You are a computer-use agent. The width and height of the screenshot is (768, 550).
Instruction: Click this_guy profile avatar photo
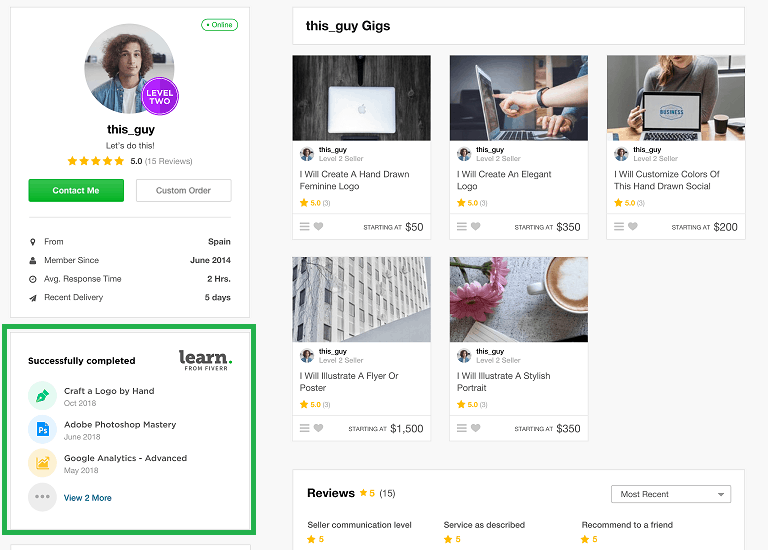pos(129,69)
